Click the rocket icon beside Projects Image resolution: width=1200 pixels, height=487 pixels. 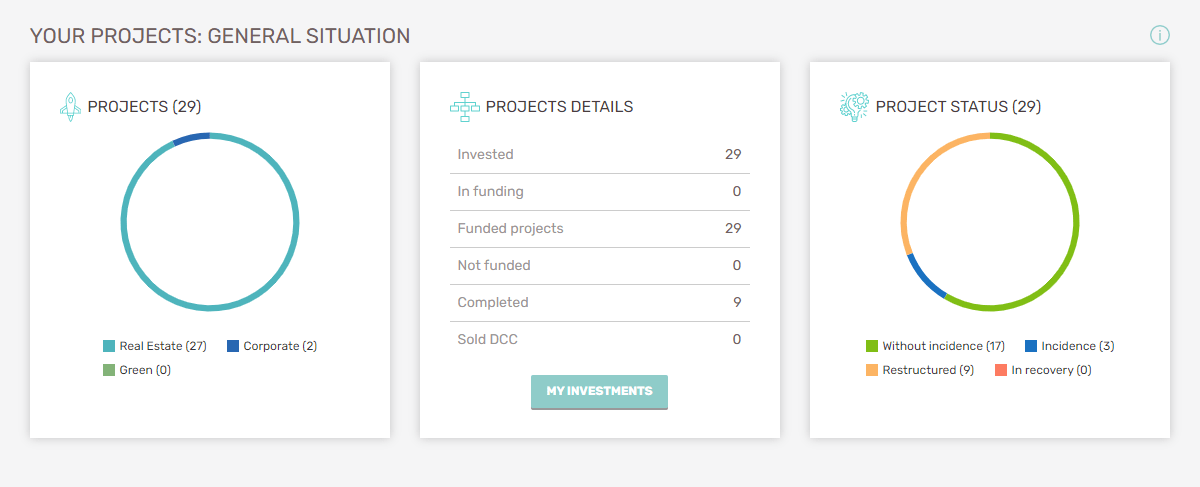click(69, 107)
